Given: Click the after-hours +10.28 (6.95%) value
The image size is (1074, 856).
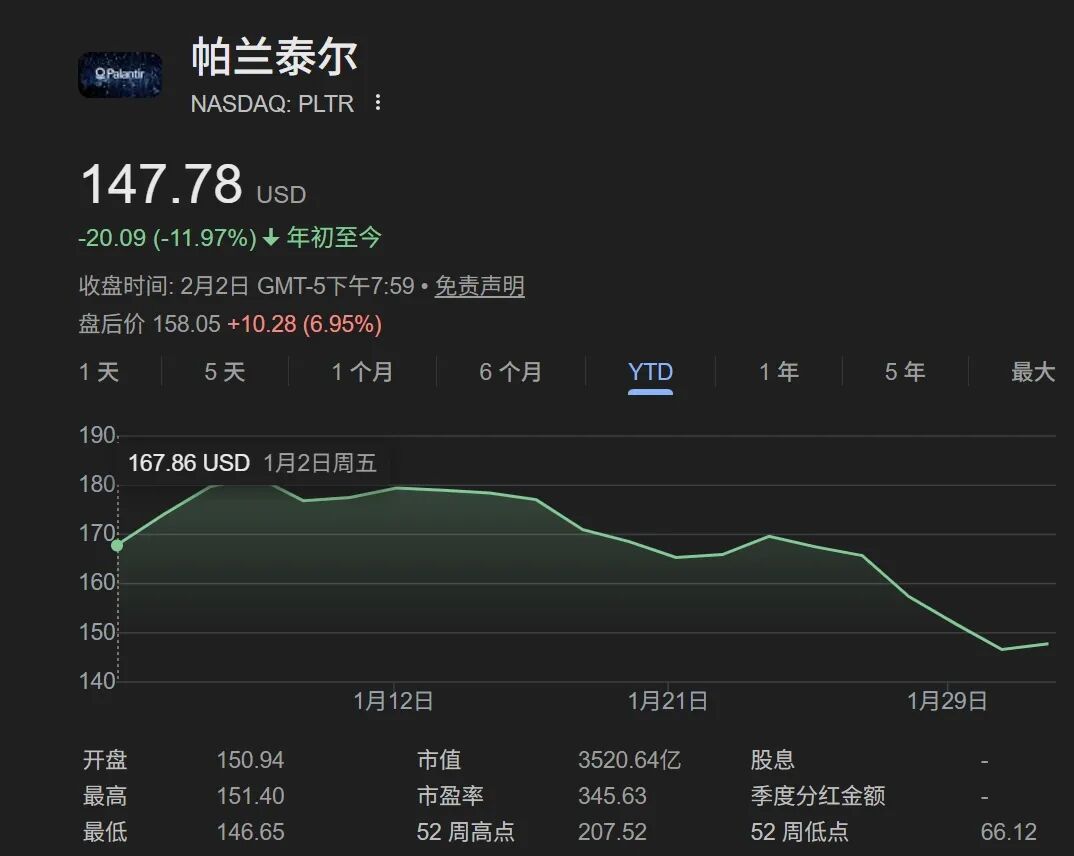Looking at the screenshot, I should pyautogui.click(x=304, y=324).
